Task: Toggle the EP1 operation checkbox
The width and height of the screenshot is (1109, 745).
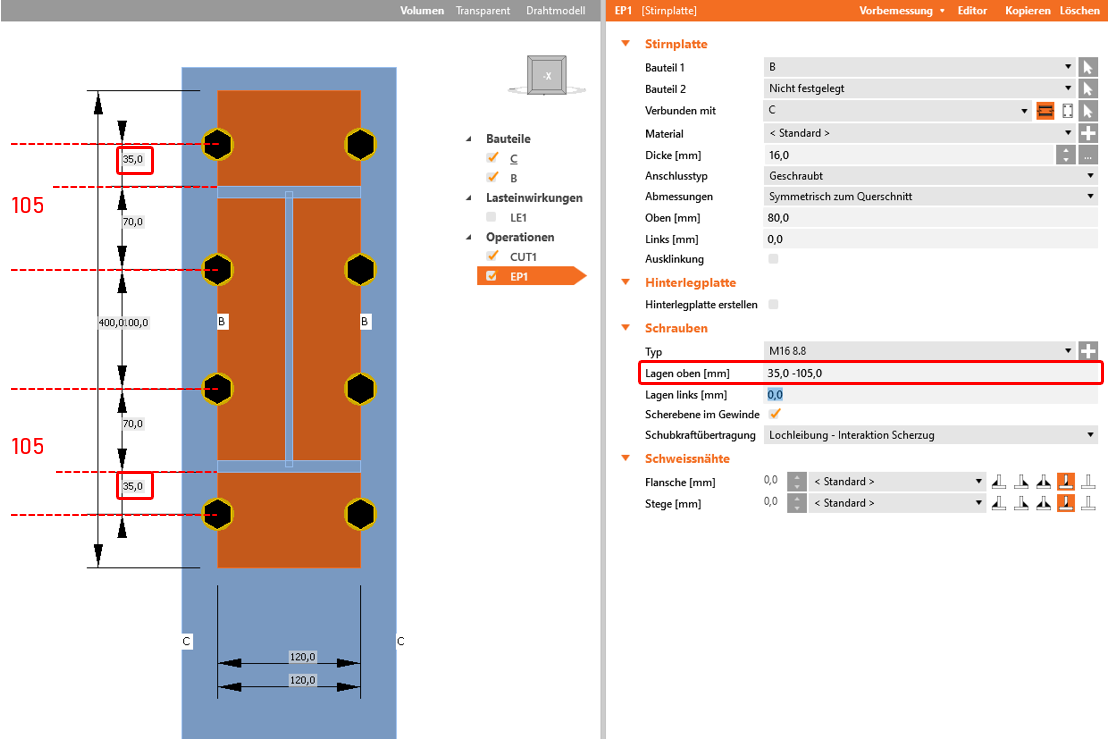Action: (492, 276)
